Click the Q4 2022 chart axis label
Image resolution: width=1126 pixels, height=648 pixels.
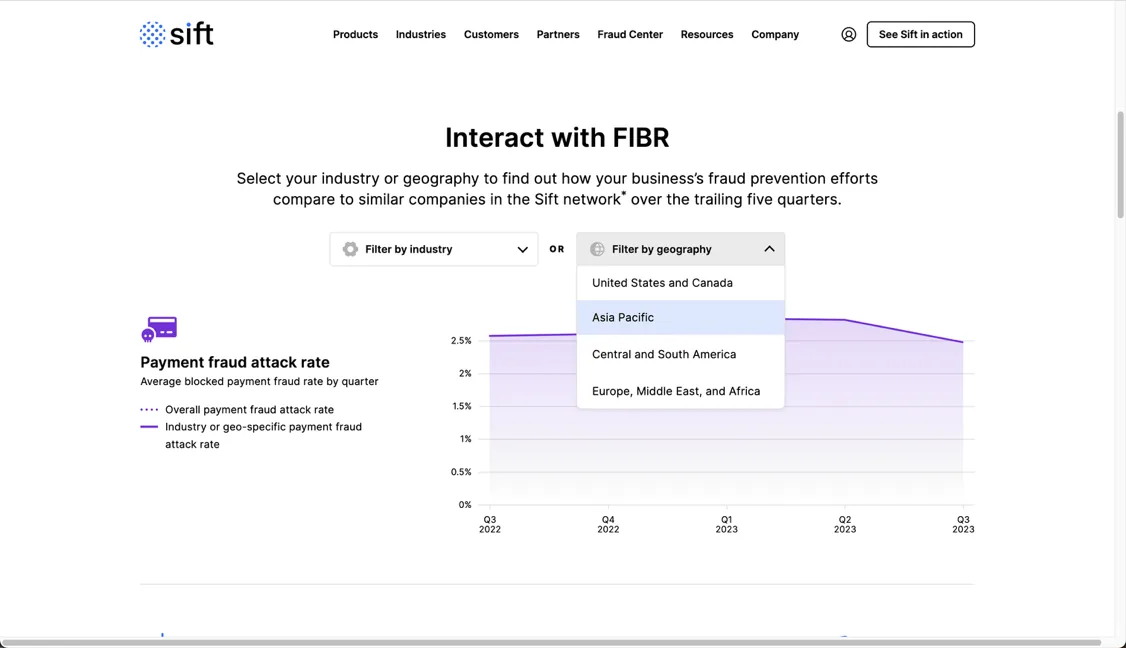pyautogui.click(x=608, y=524)
